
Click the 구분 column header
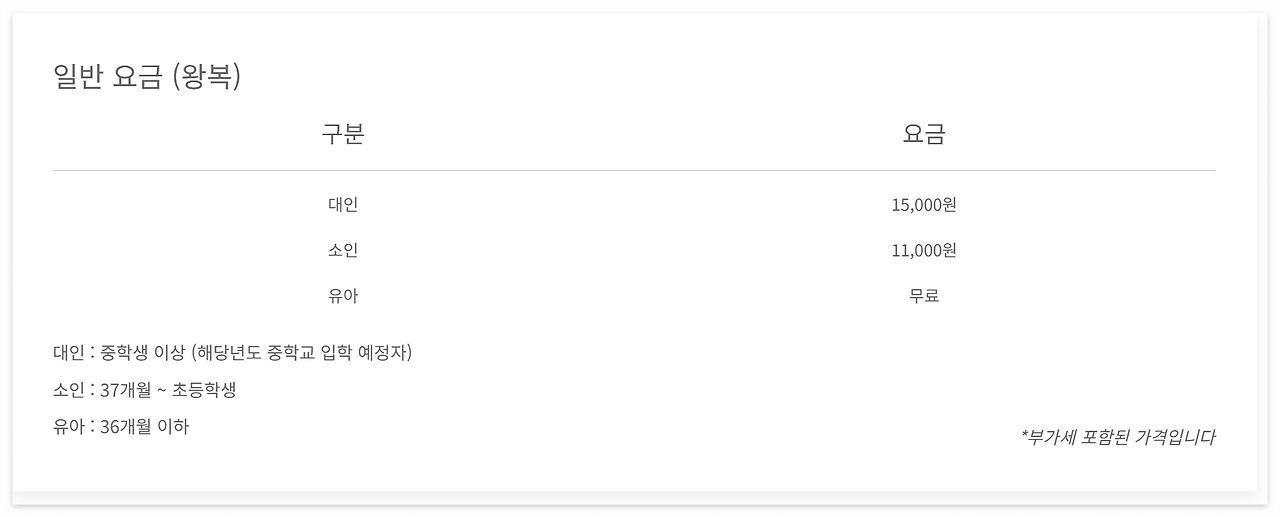coord(343,134)
